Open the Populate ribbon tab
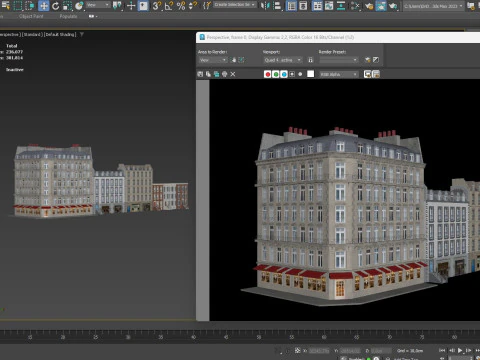 68,16
